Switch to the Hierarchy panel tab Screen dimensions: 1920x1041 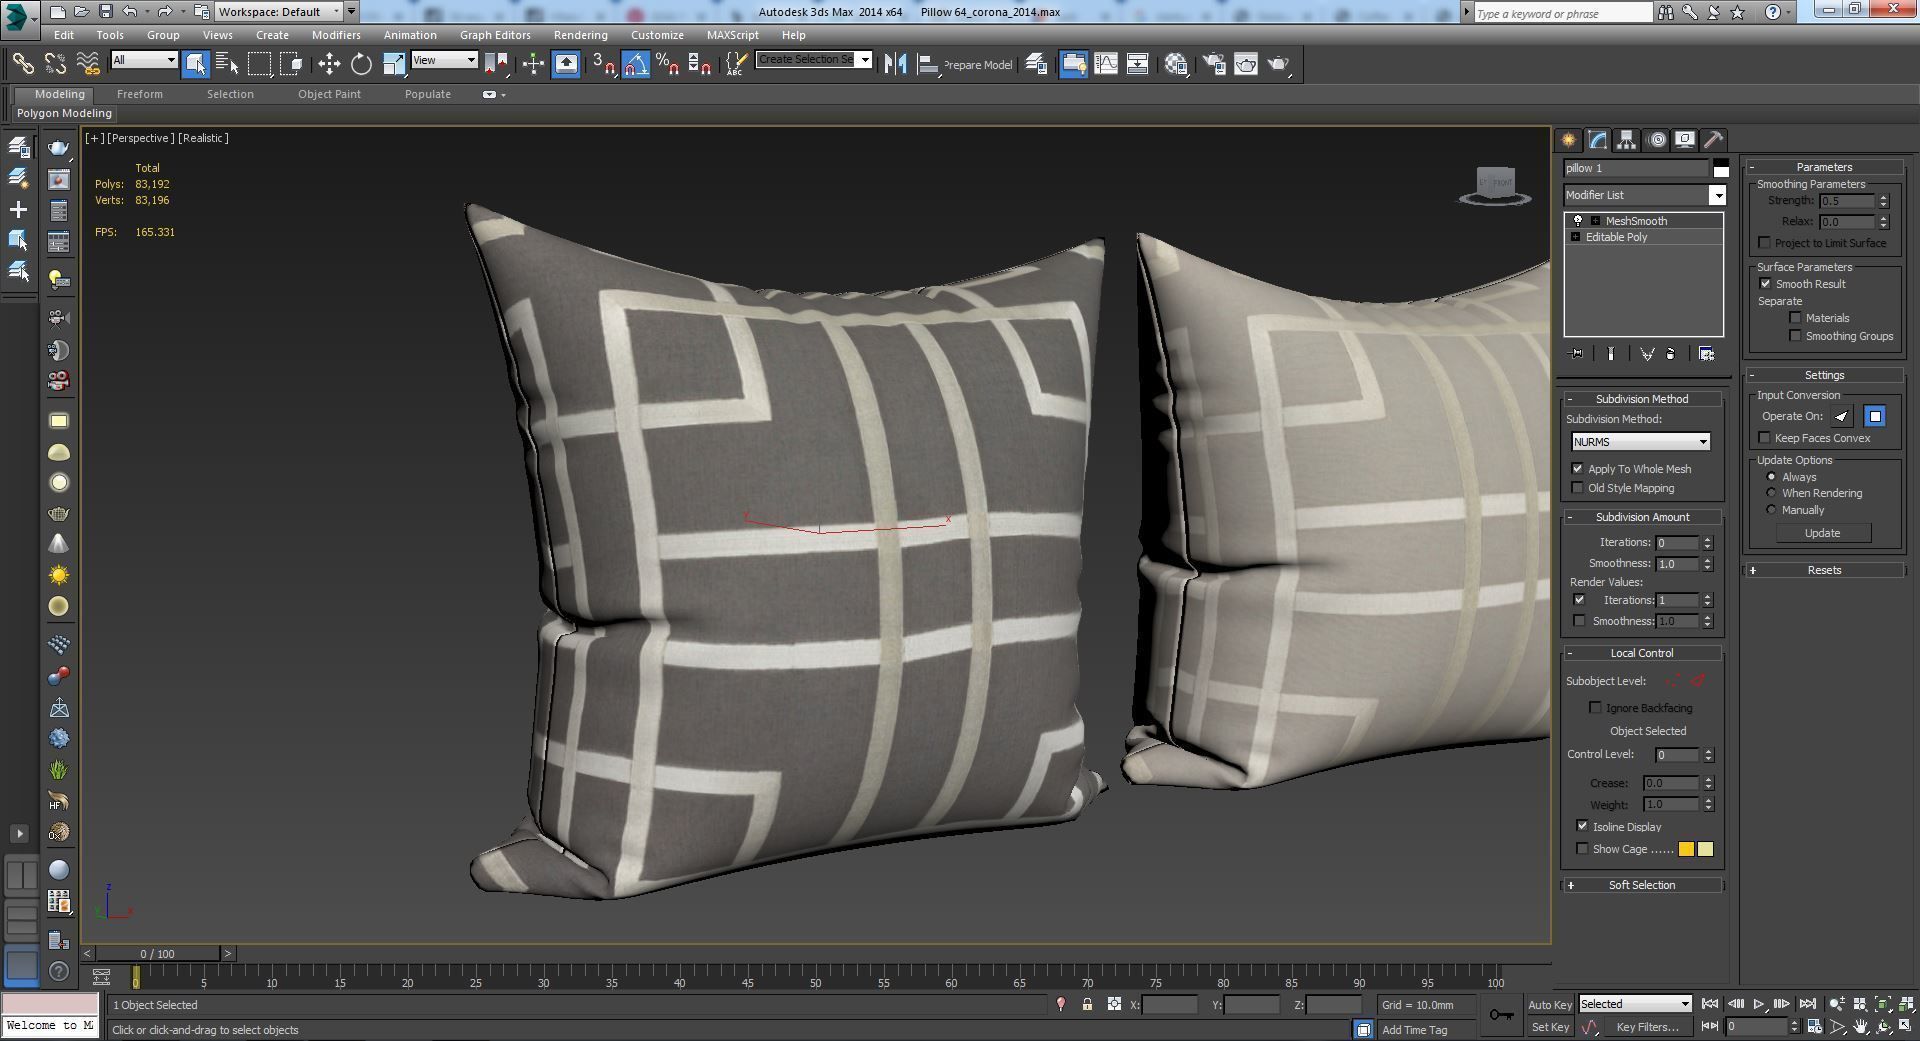1626,140
